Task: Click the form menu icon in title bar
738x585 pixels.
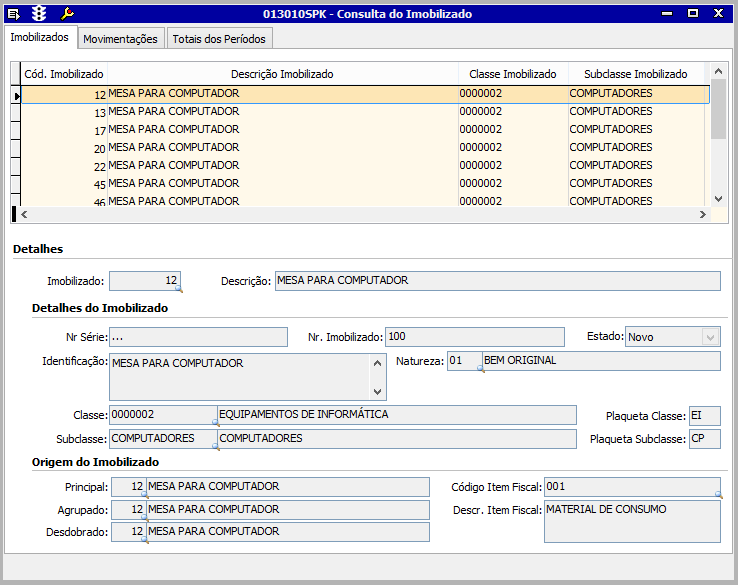Action: (14, 14)
